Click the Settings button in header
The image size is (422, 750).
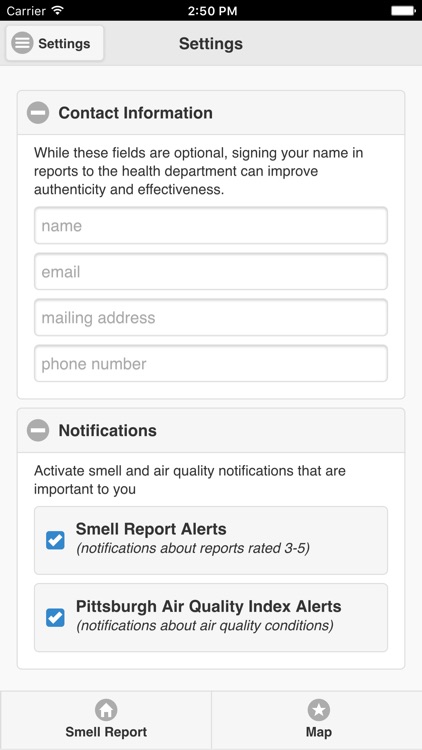55,44
